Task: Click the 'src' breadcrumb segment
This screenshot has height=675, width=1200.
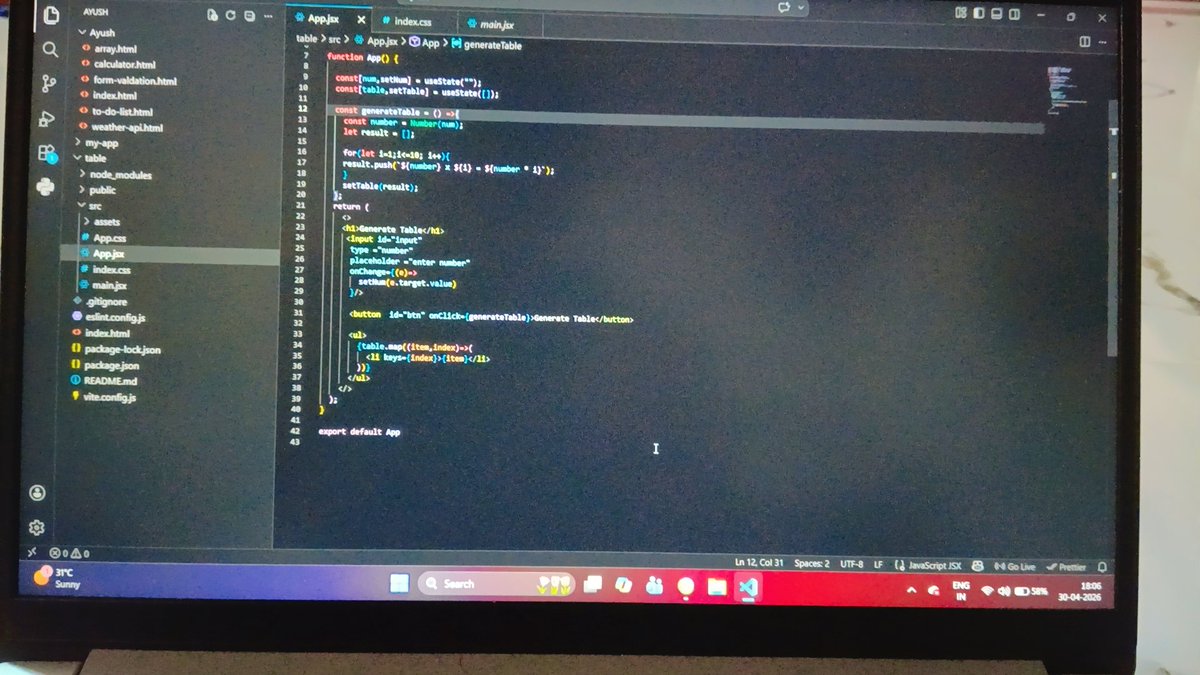Action: (335, 40)
